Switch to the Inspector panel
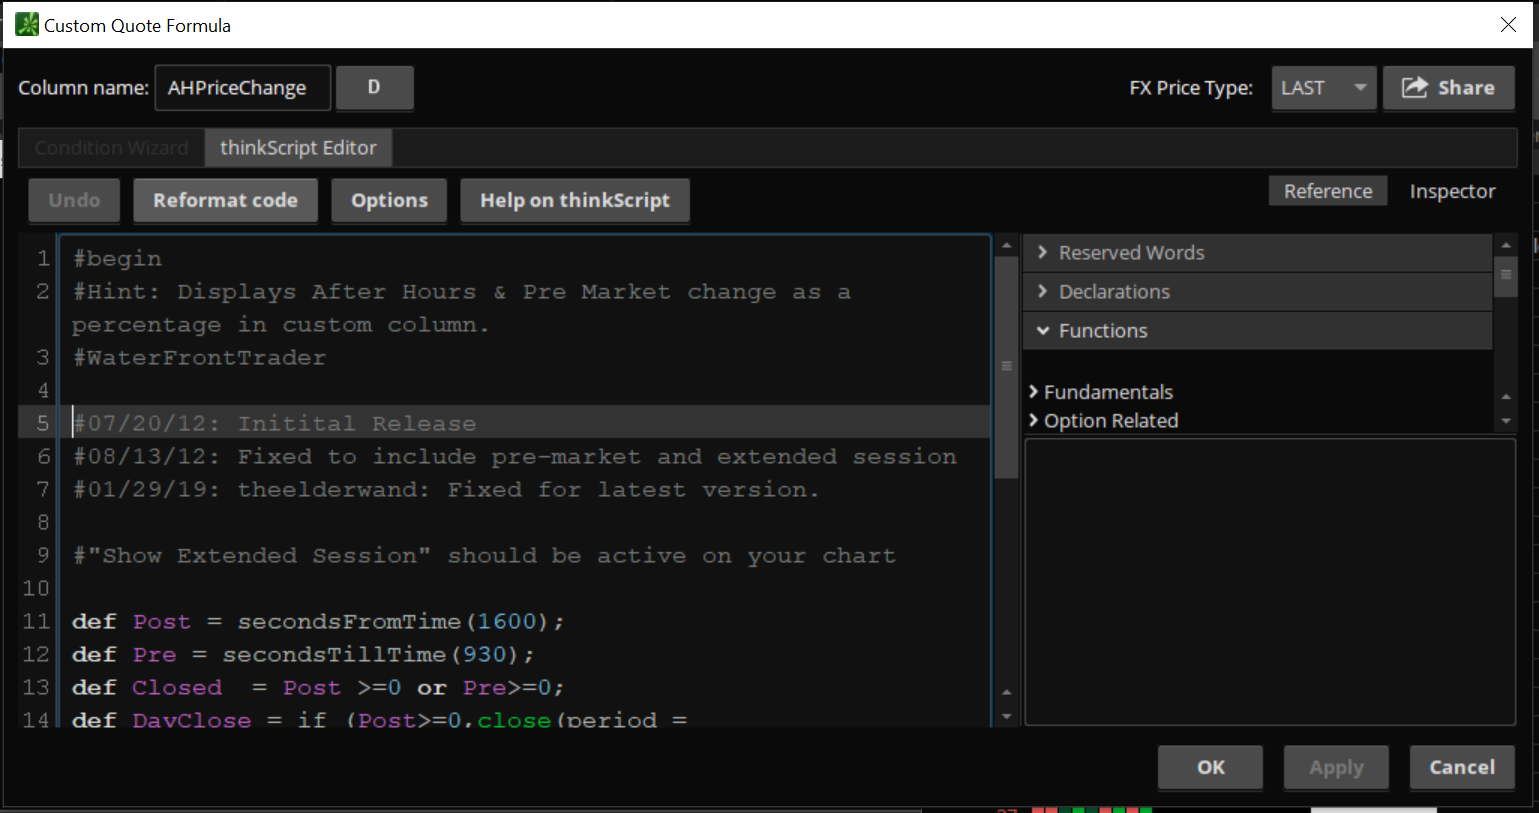 (1452, 191)
